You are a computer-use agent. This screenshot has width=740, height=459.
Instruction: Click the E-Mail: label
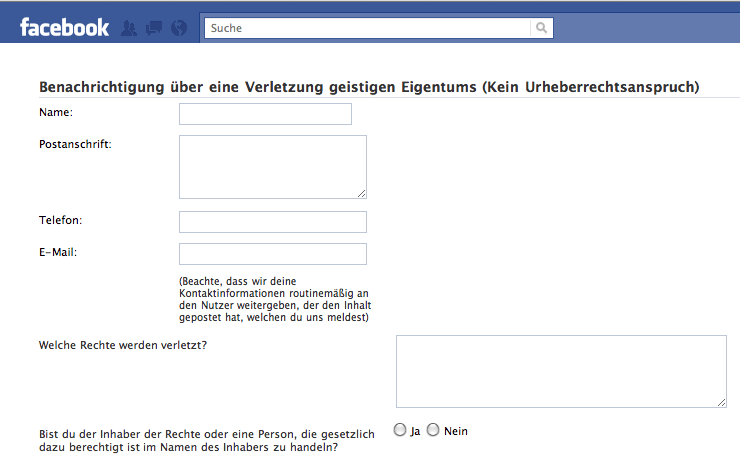click(x=58, y=252)
